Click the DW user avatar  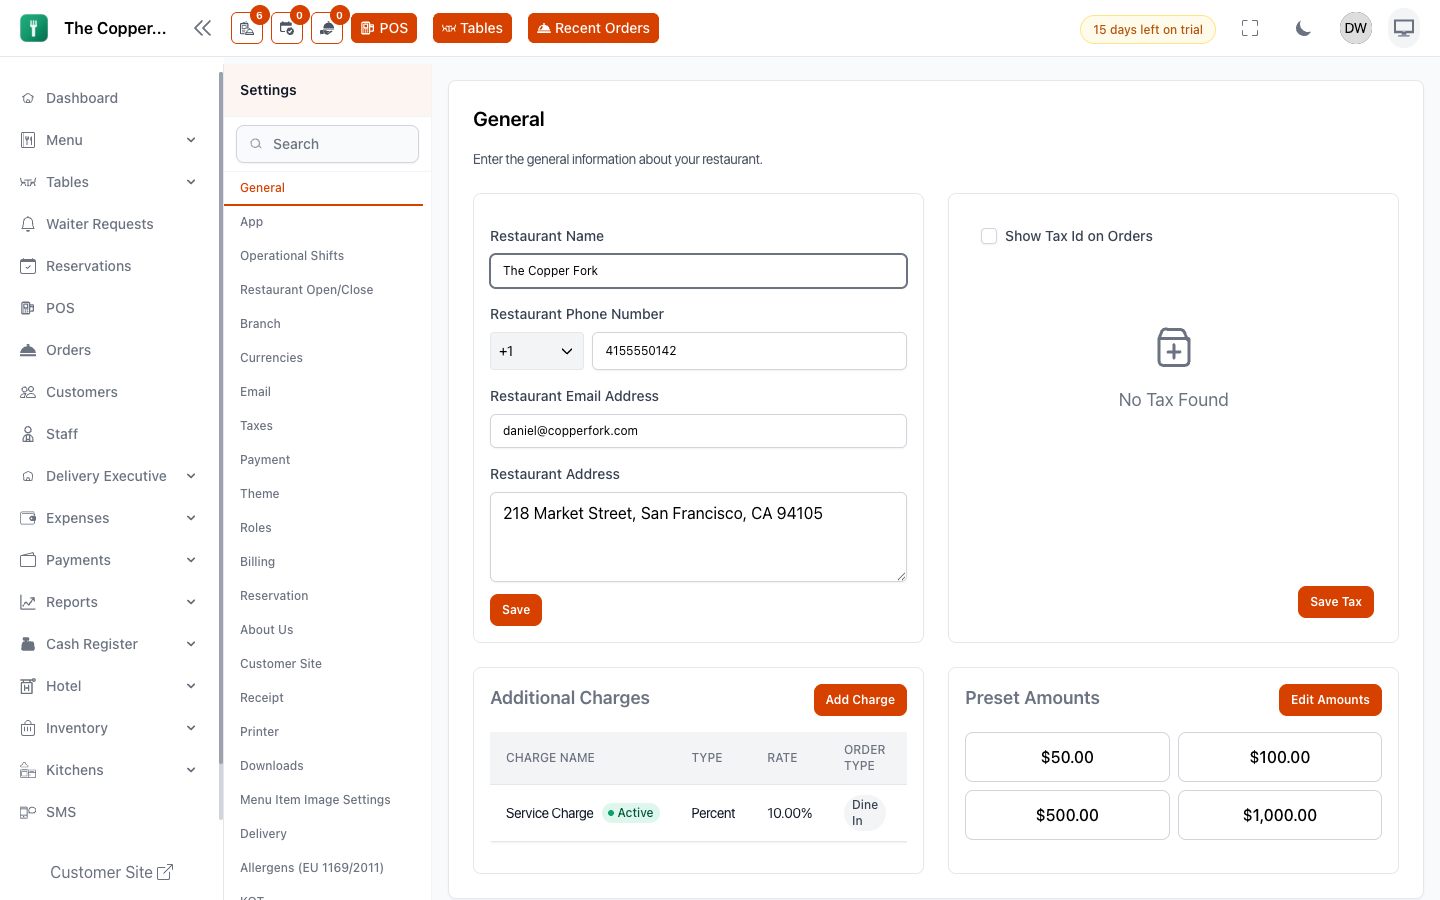pyautogui.click(x=1356, y=28)
